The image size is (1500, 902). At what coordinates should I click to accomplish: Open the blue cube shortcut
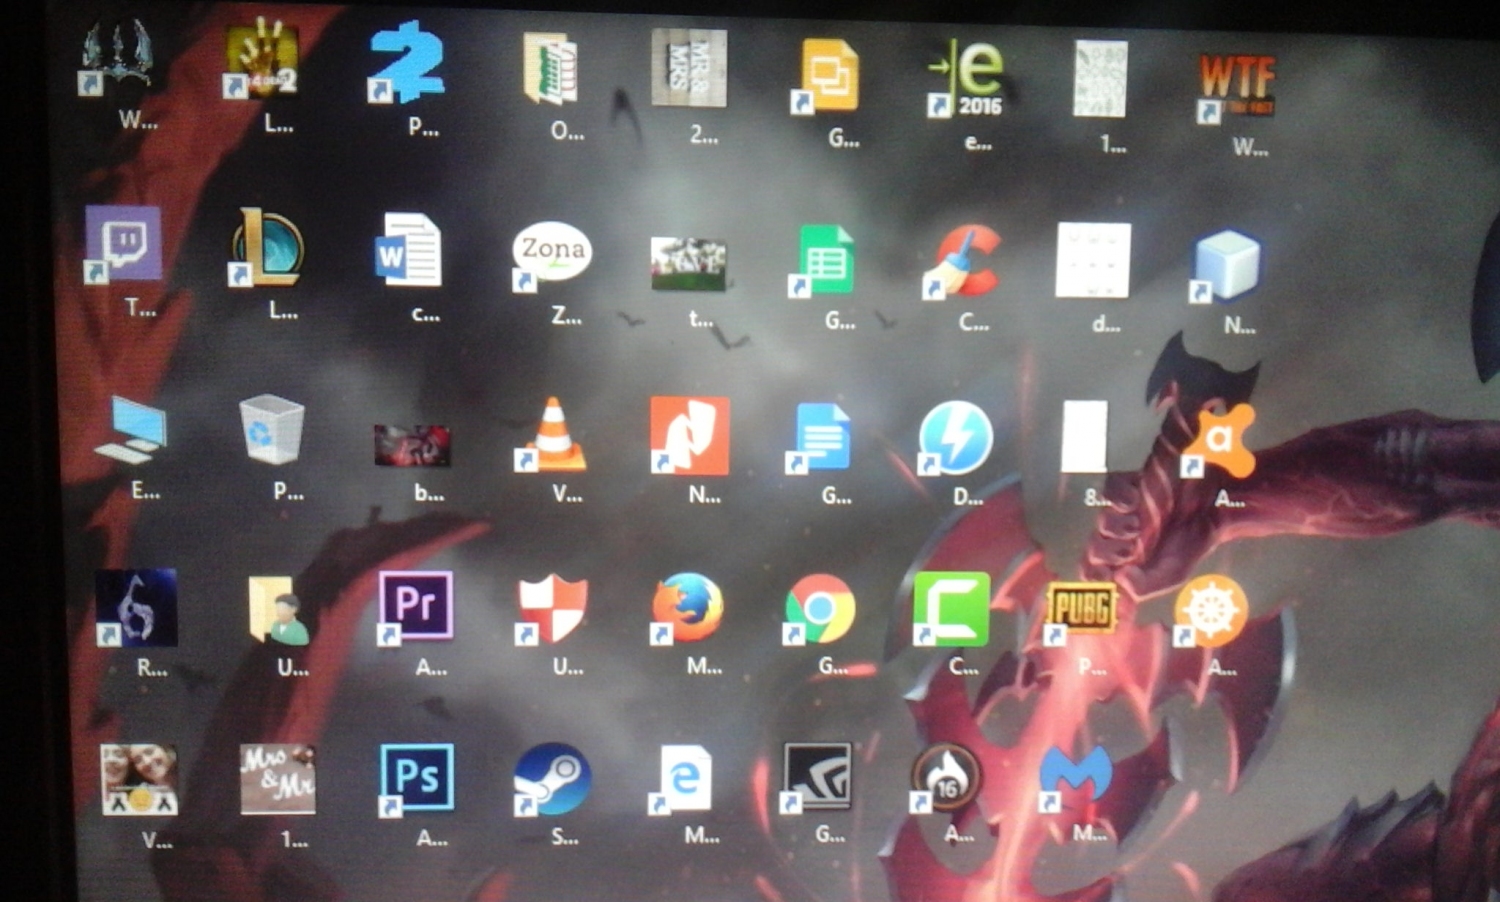(x=1226, y=266)
